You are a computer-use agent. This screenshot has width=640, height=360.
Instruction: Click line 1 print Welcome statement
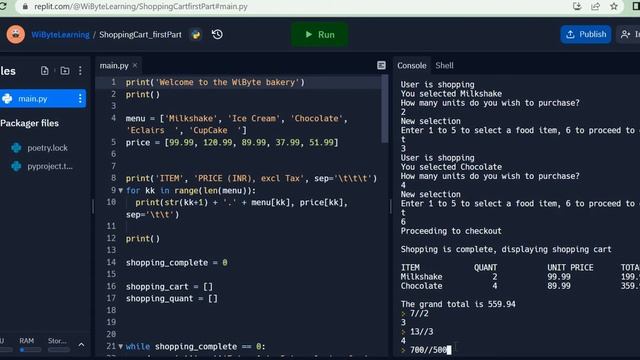pyautogui.click(x=215, y=82)
